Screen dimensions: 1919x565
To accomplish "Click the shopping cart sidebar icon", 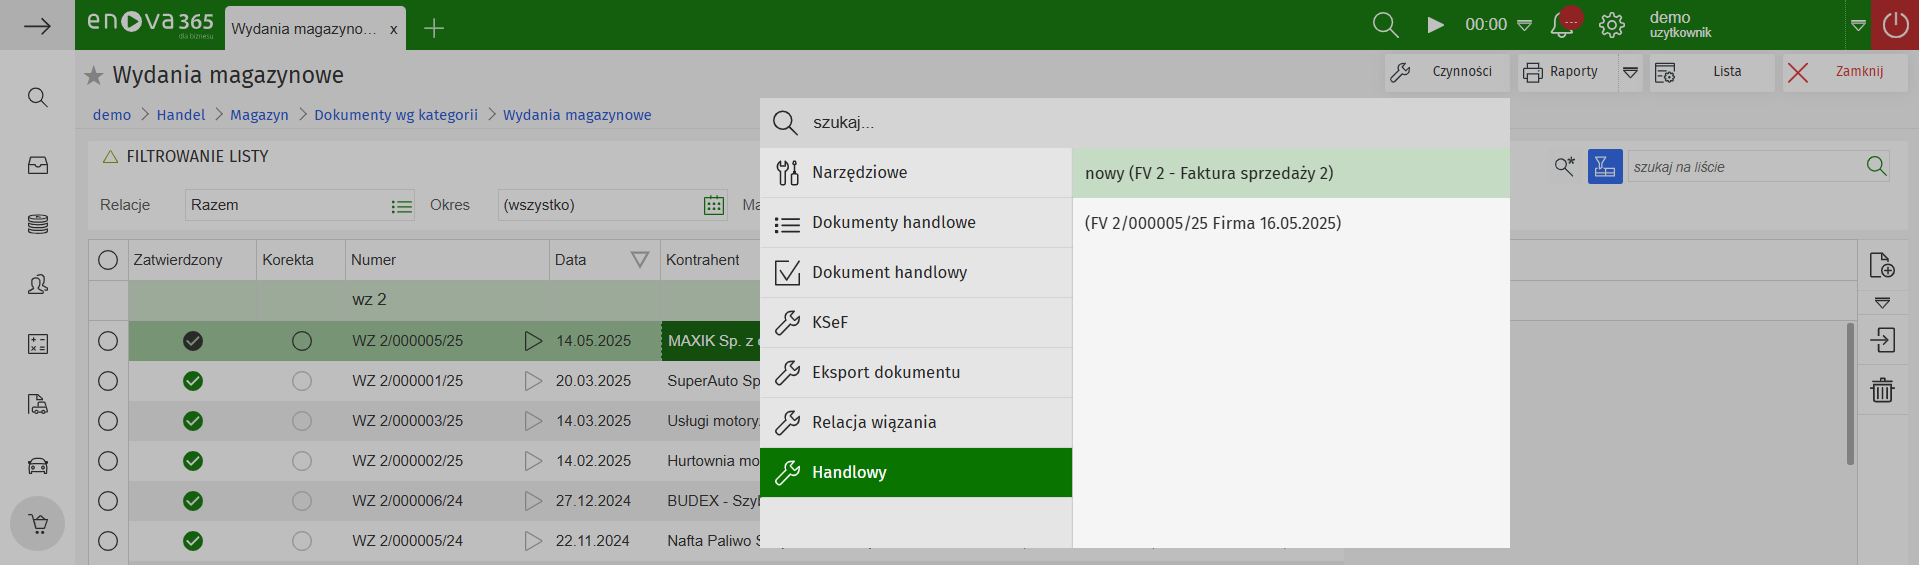I will point(38,523).
